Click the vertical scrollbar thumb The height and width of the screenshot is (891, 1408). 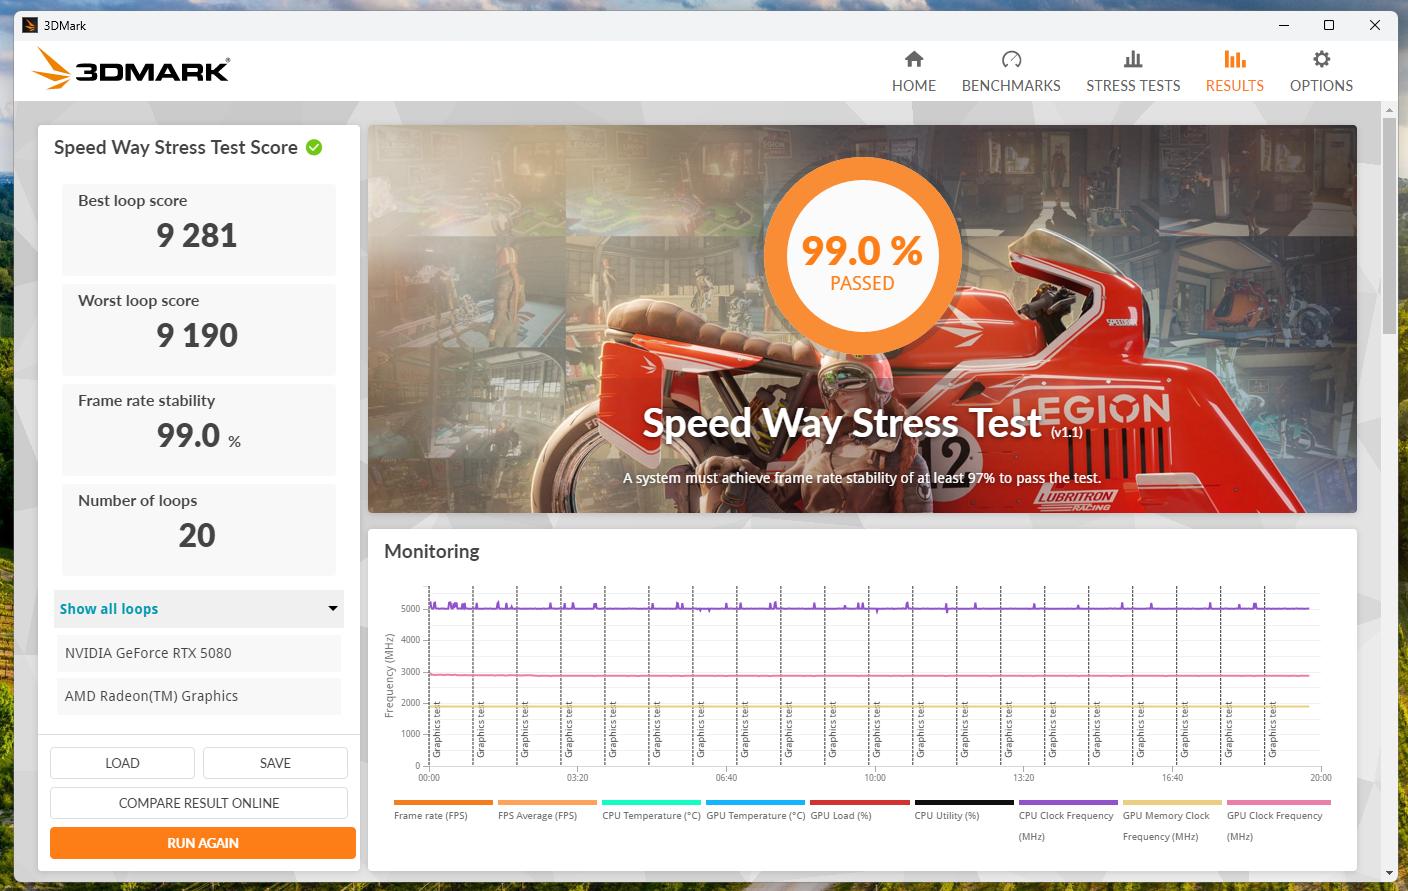click(1389, 225)
